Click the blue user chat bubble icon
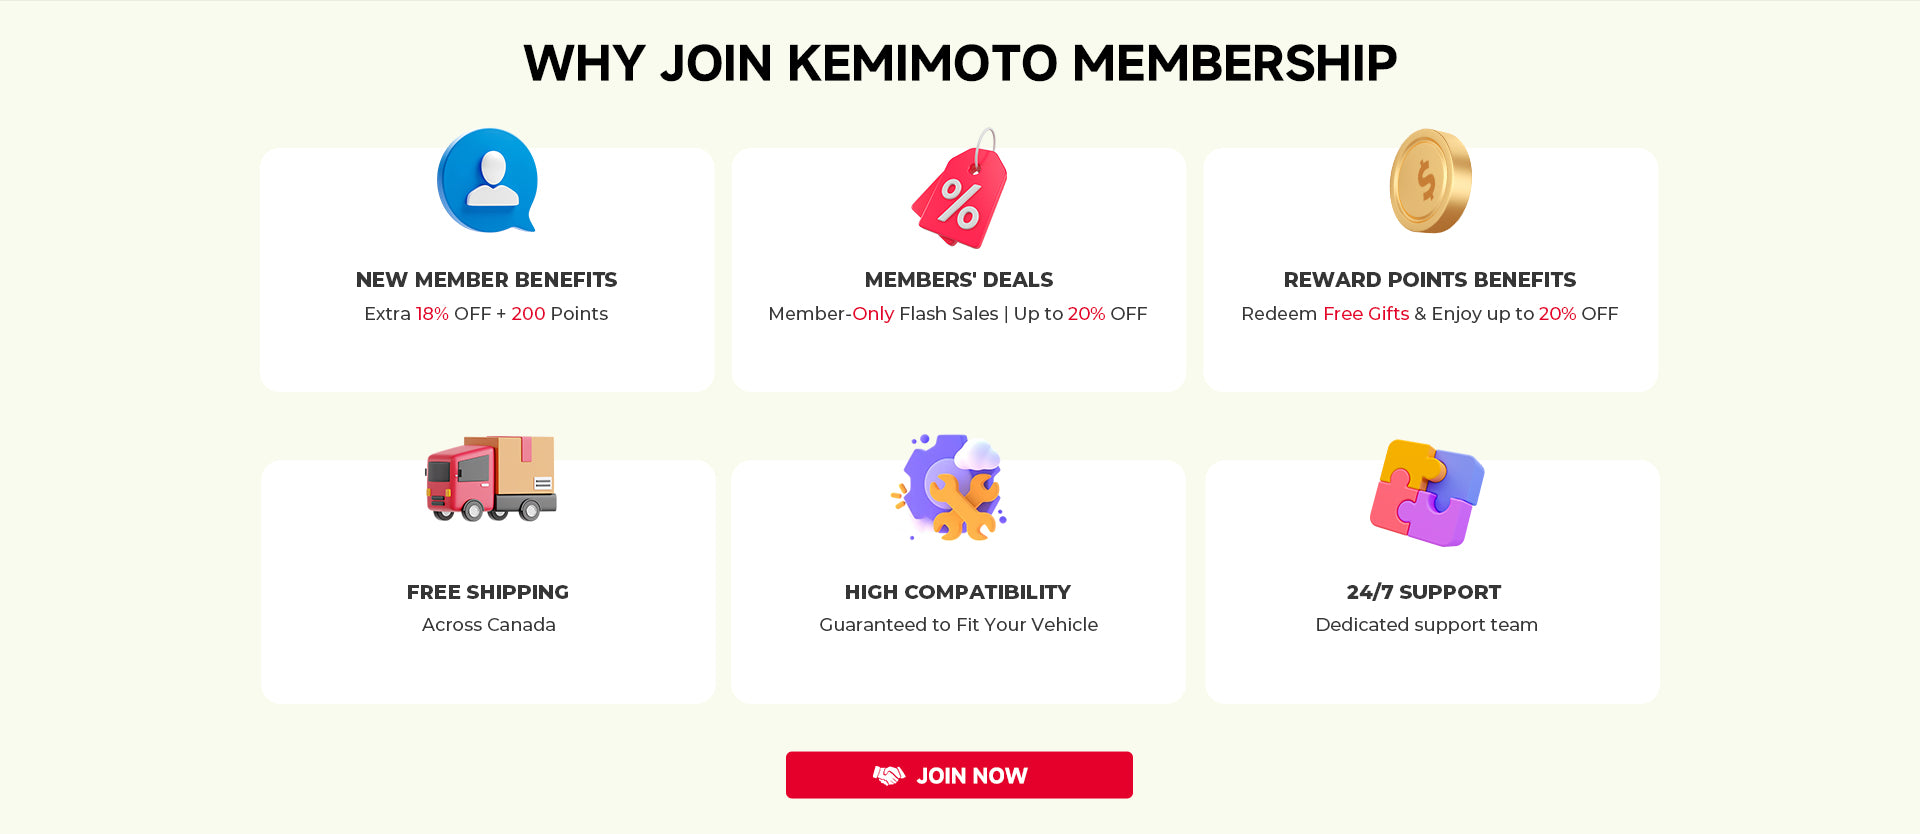 487,180
